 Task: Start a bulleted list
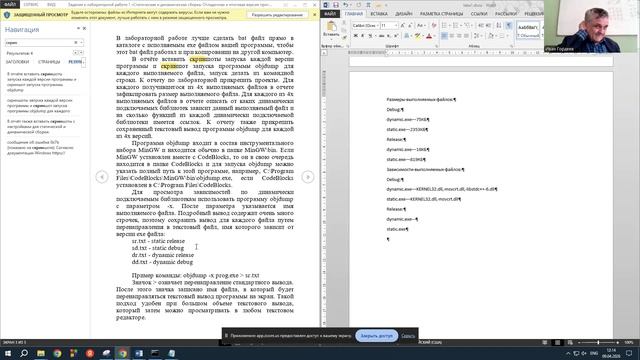pos(444,26)
